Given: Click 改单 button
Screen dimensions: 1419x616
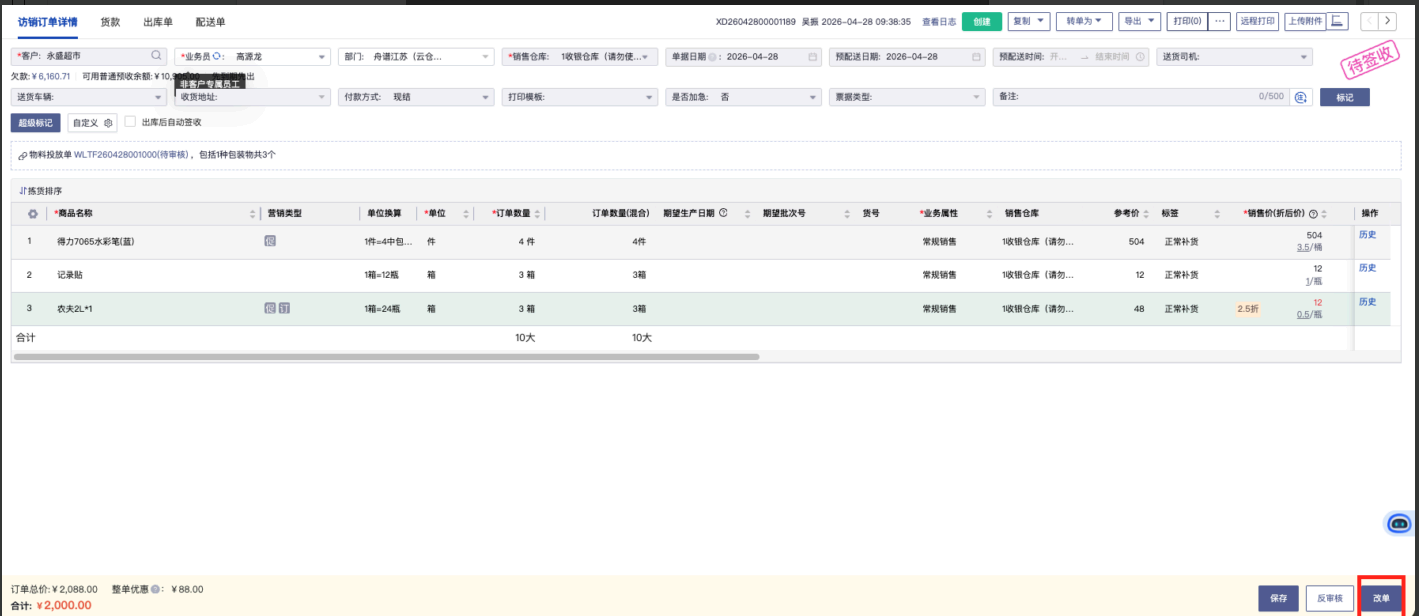Looking at the screenshot, I should pos(1381,598).
